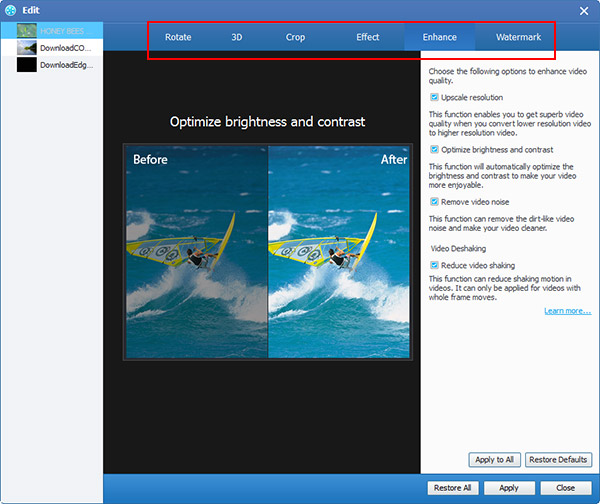
Task: Click the DownloadEdg... file name
Action: tap(66, 65)
